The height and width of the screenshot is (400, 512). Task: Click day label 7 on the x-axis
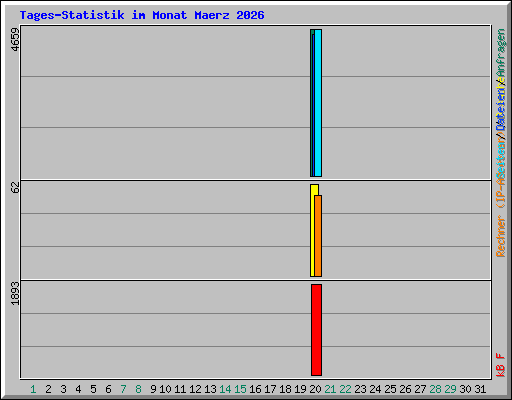(x=123, y=389)
